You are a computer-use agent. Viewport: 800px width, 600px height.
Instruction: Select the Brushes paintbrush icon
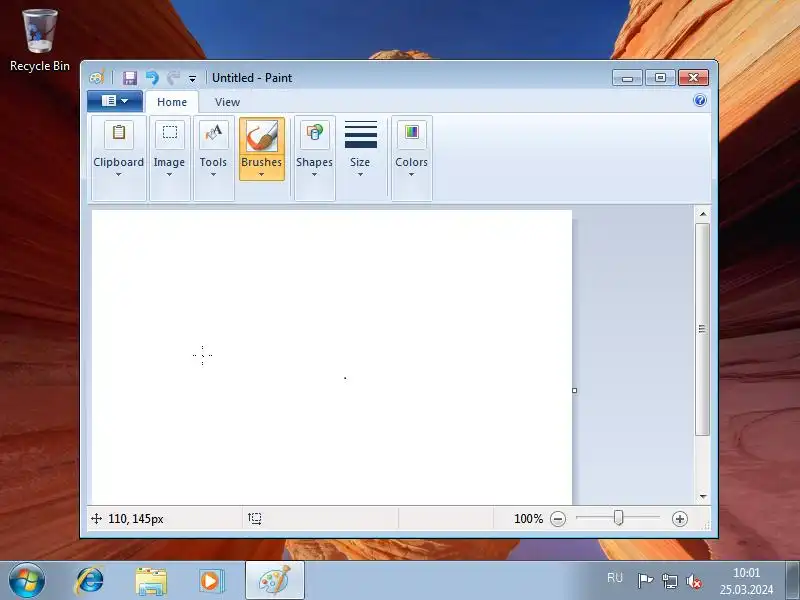[262, 136]
